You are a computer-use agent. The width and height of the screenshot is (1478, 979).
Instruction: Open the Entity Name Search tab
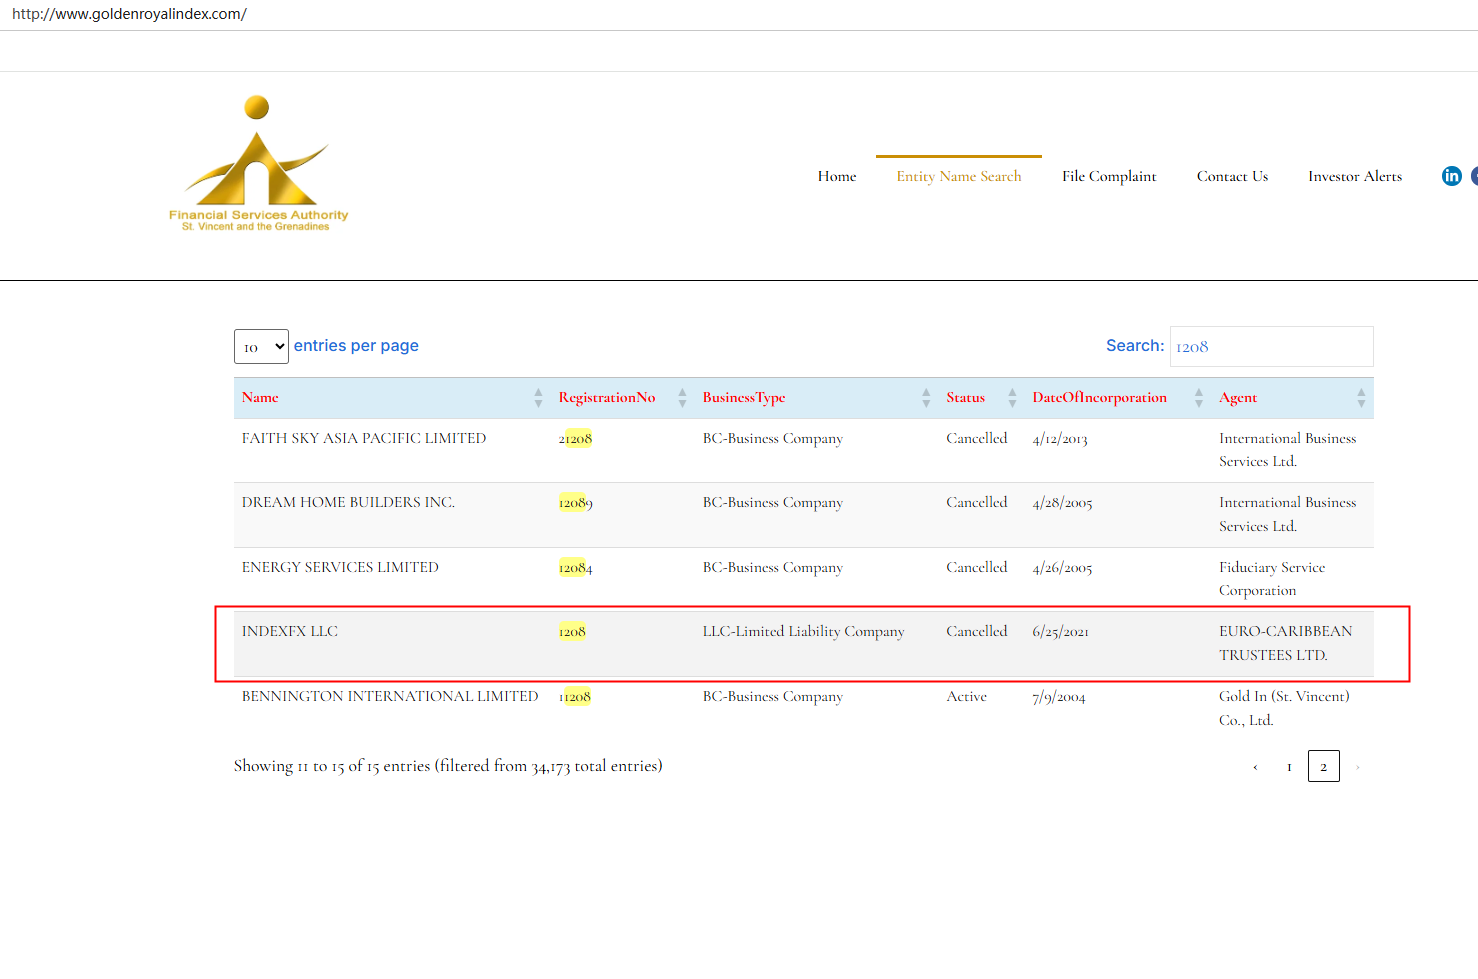pos(958,176)
